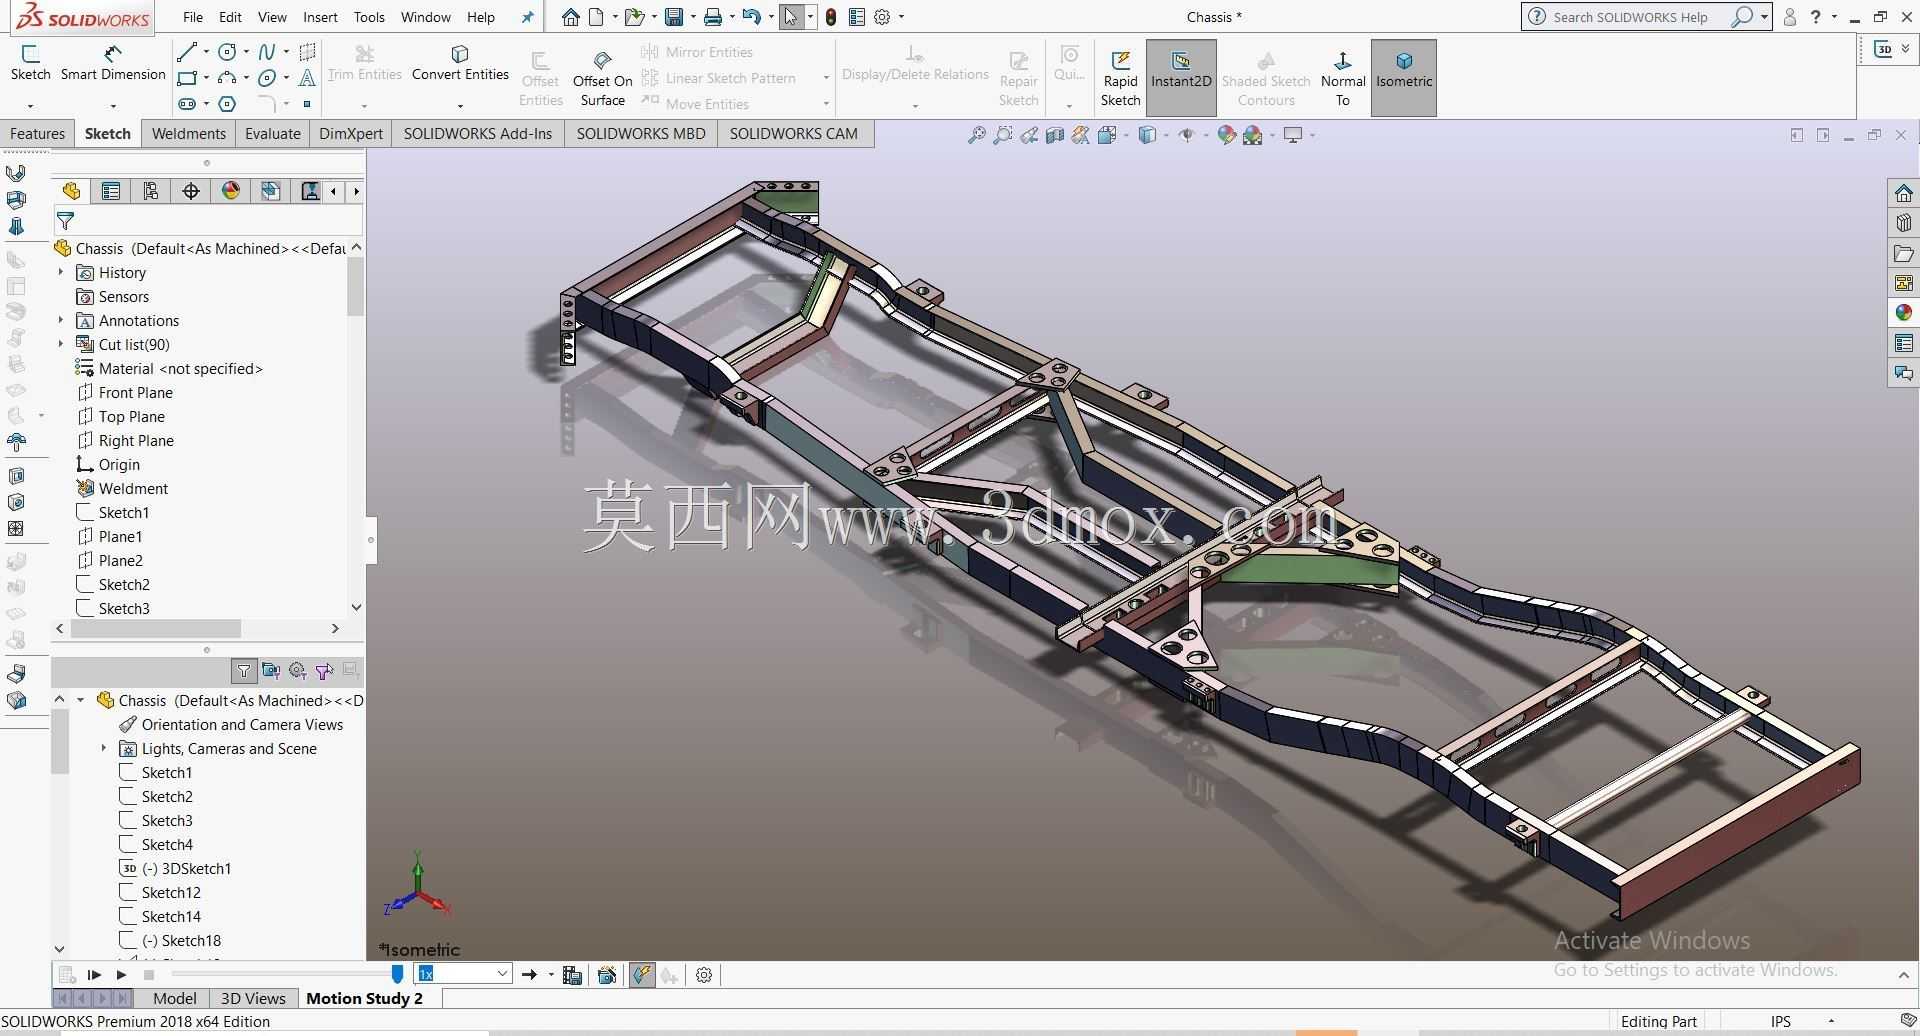Open the File menu
The height and width of the screenshot is (1036, 1920).
(193, 17)
